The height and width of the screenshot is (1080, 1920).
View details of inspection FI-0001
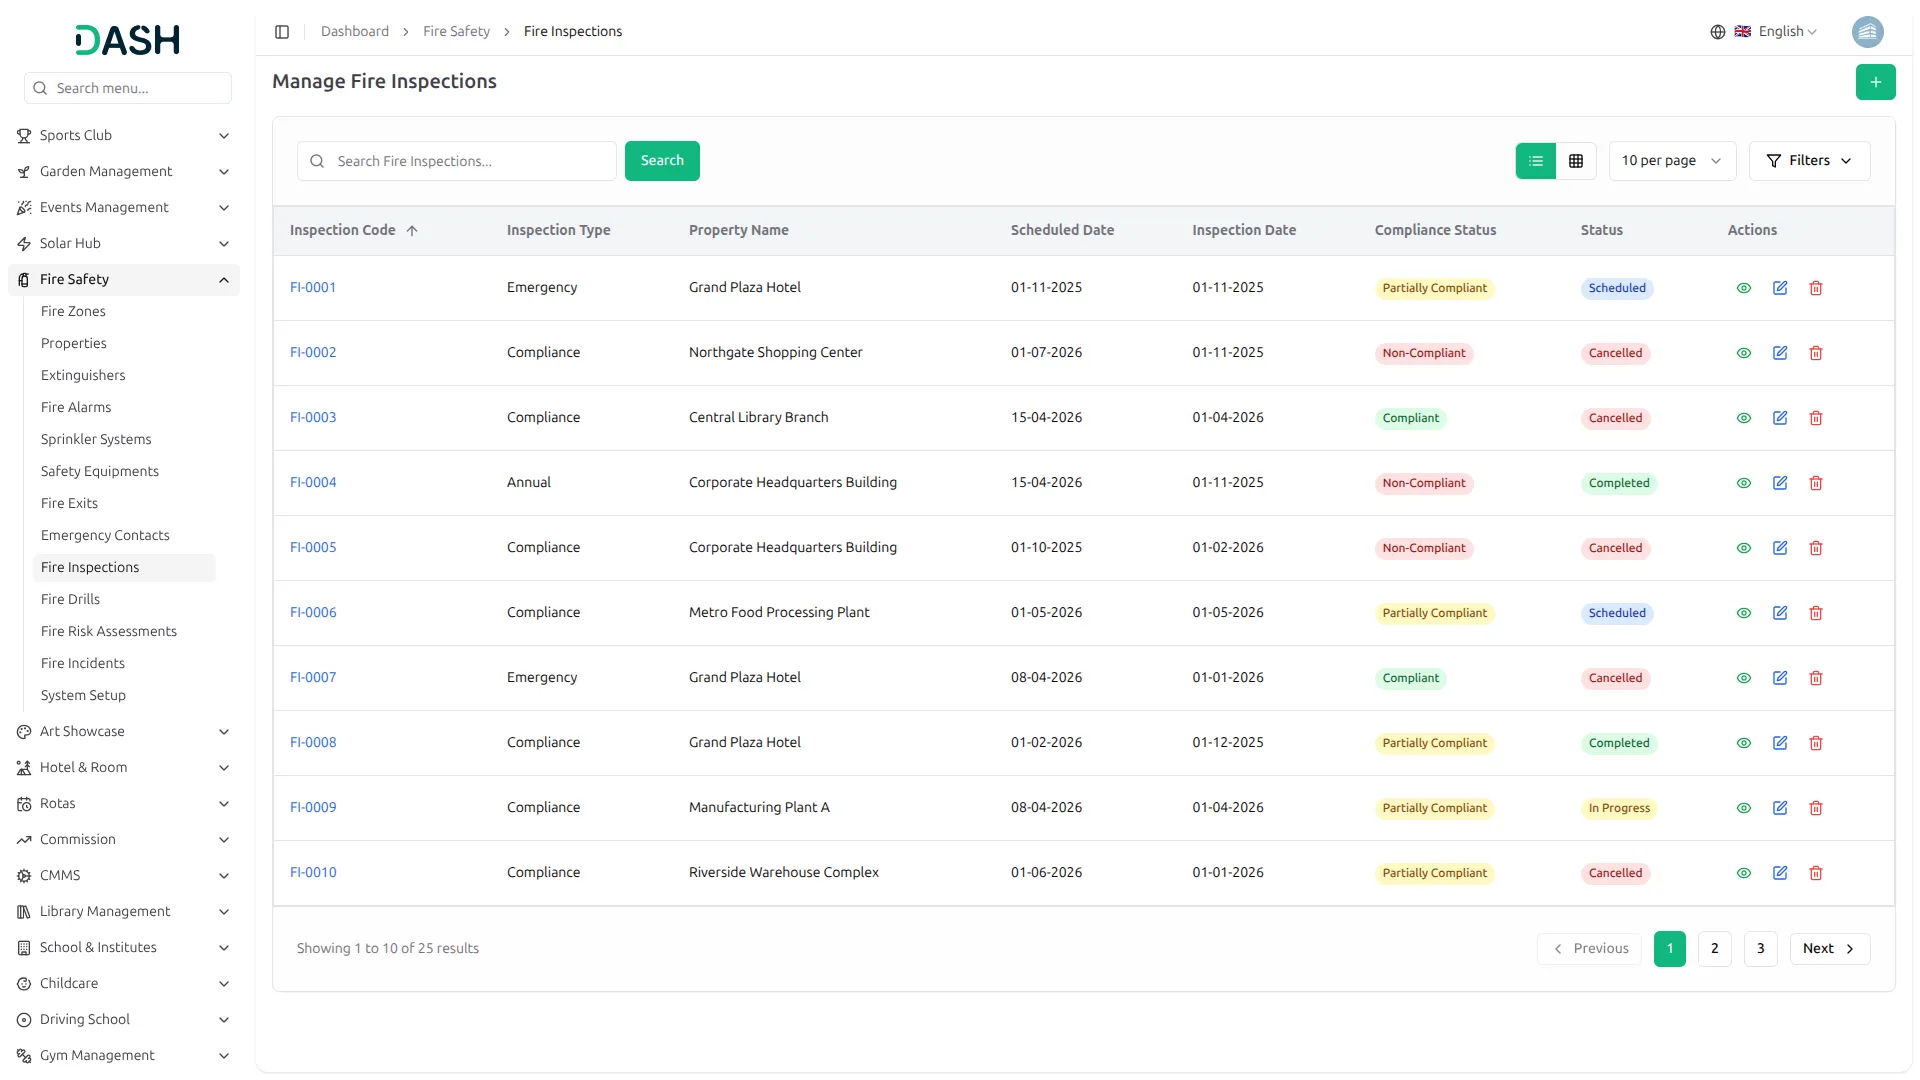click(x=1743, y=288)
